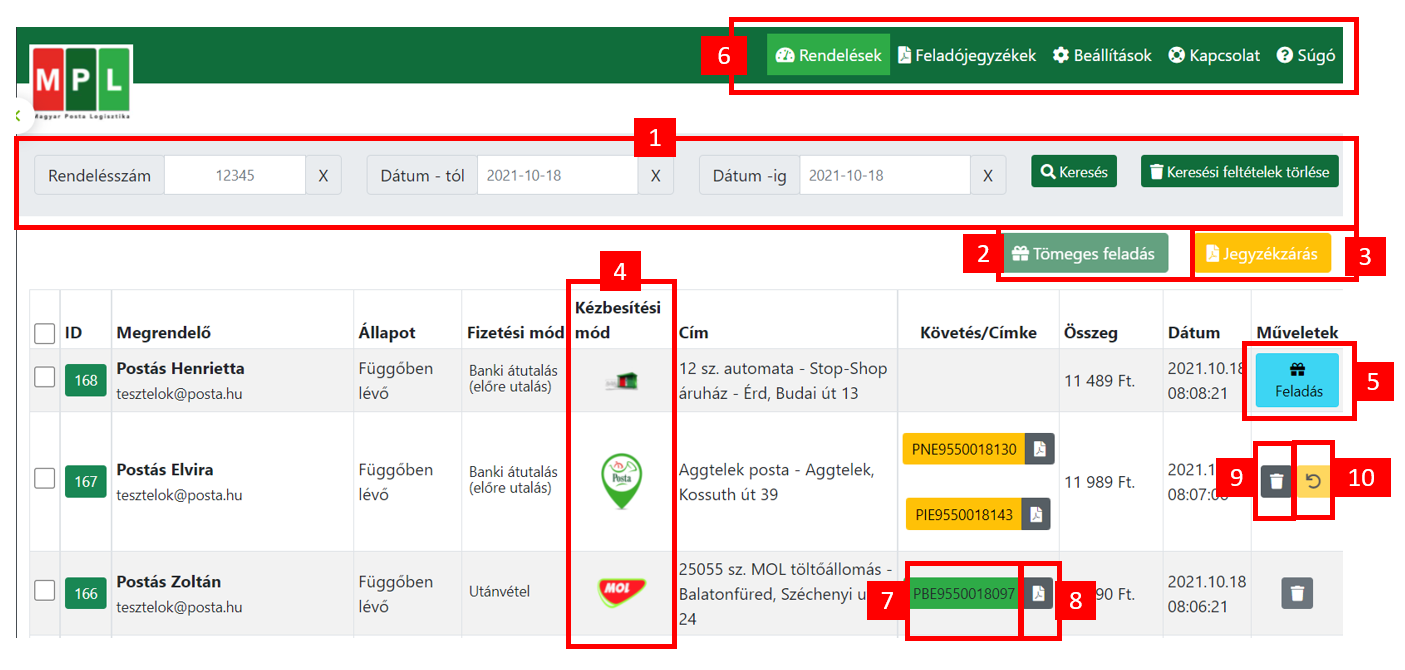Click trash icon for Postás Elvira order
The height and width of the screenshot is (670, 1405).
1275,481
